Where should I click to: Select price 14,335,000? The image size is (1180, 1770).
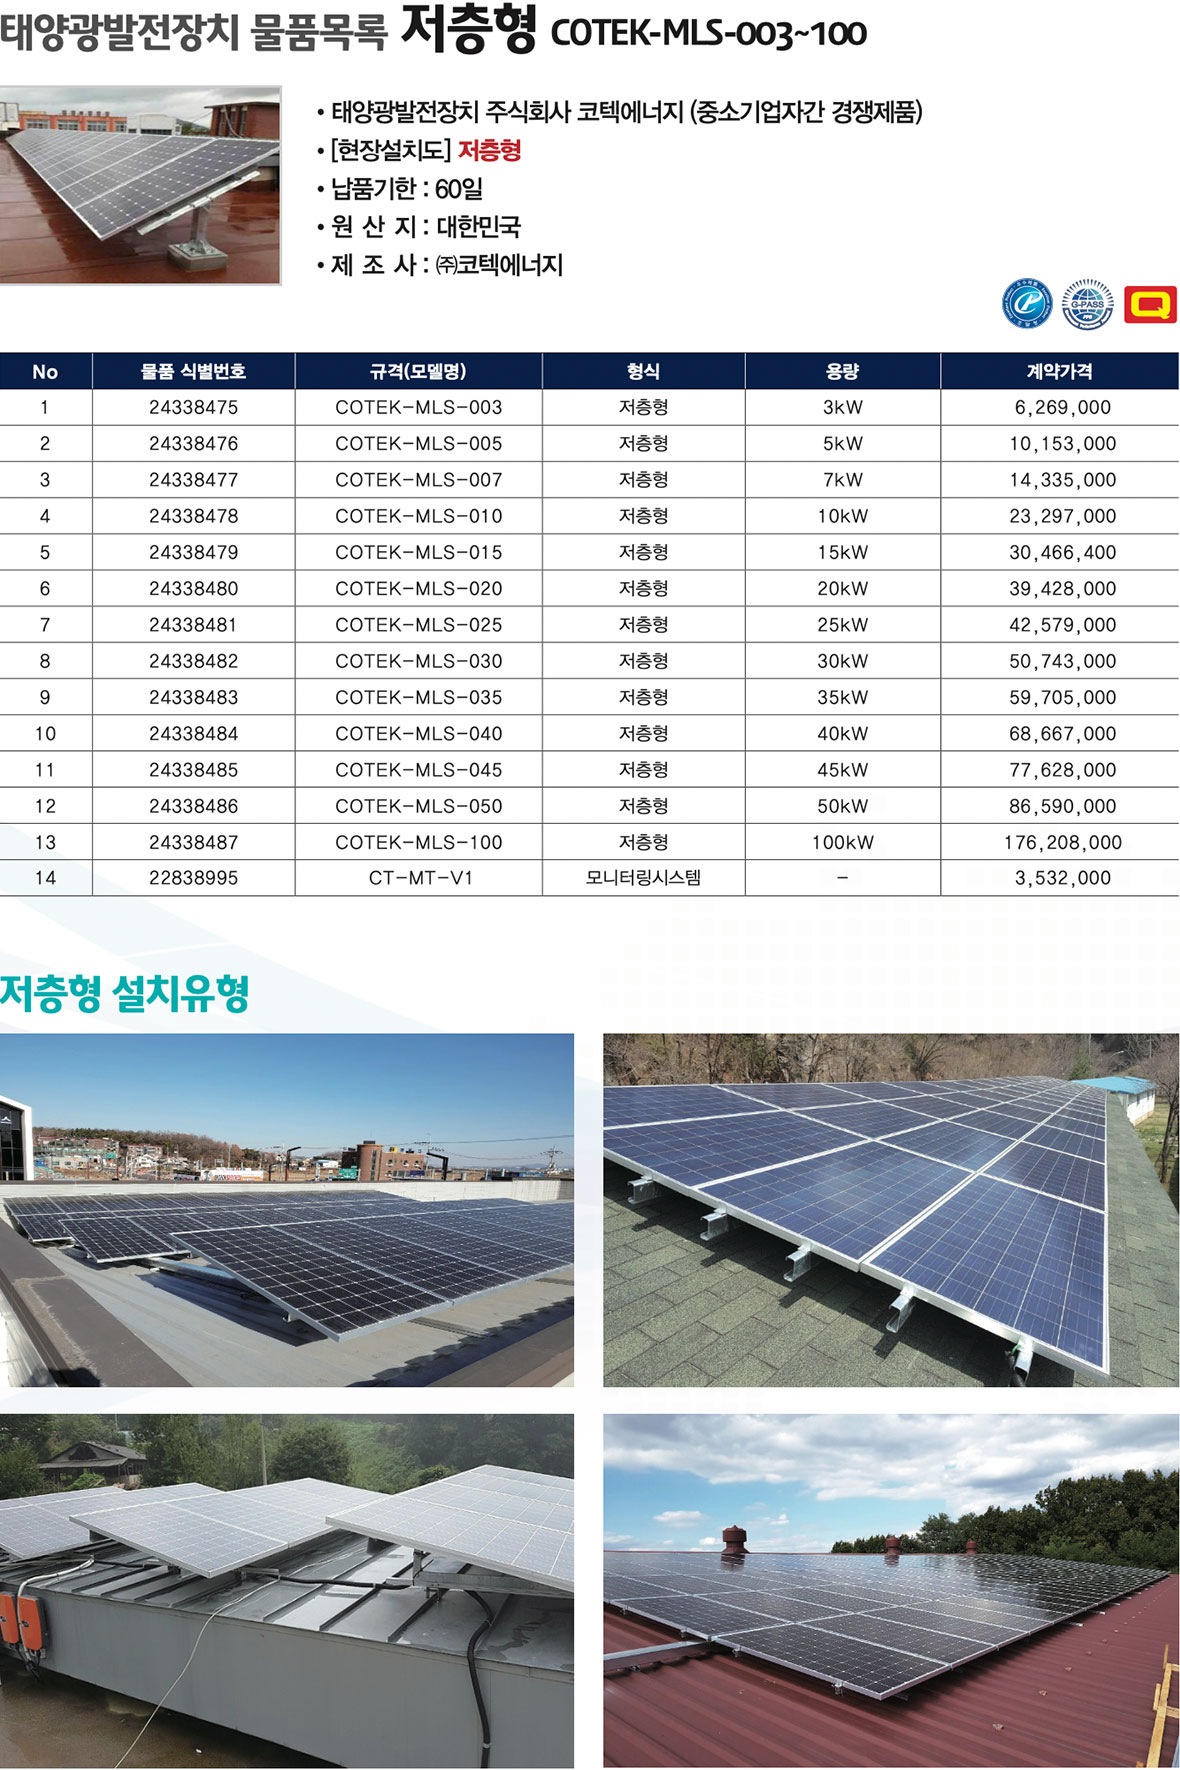click(1063, 480)
